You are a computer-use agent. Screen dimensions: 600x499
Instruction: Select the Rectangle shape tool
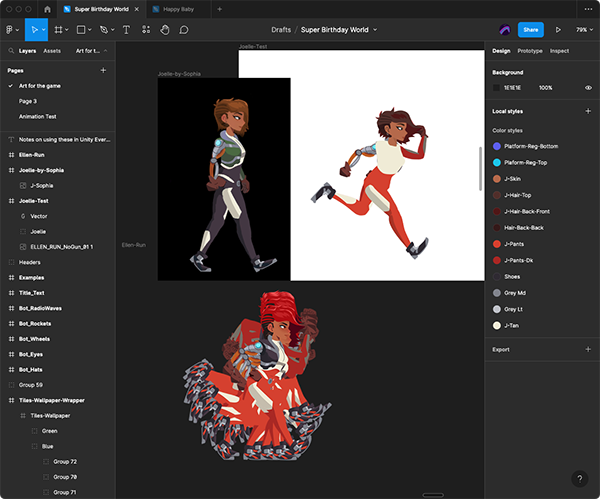pos(81,30)
